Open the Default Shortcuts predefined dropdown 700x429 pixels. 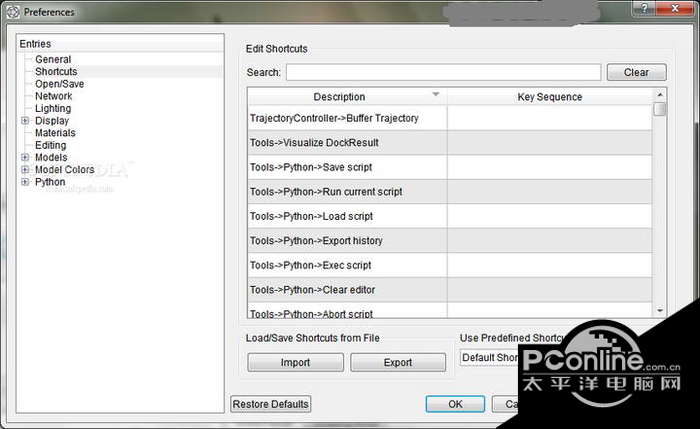[x=489, y=358]
